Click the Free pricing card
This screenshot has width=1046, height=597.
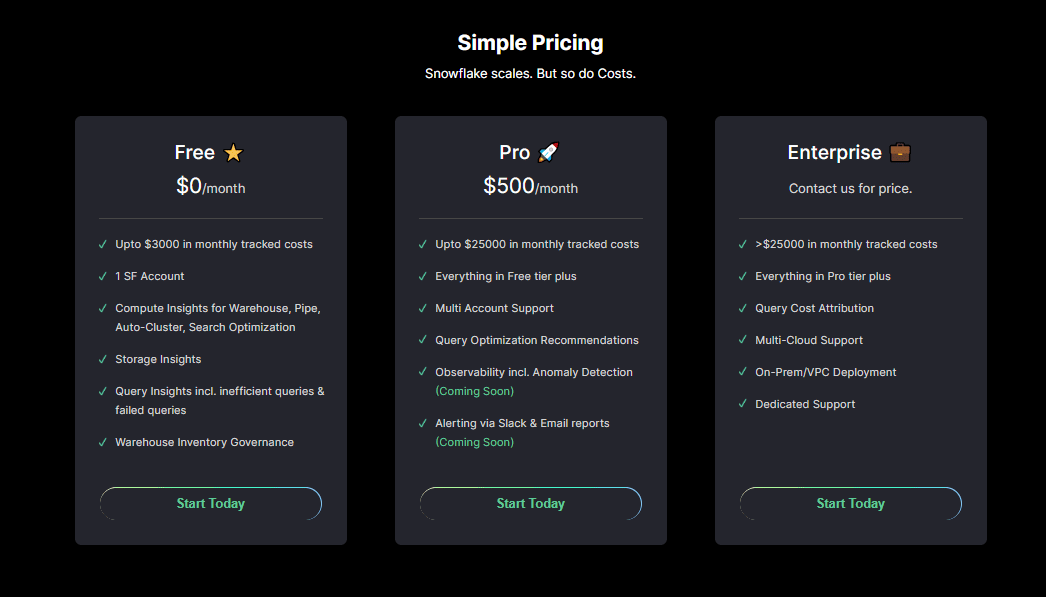coord(210,330)
